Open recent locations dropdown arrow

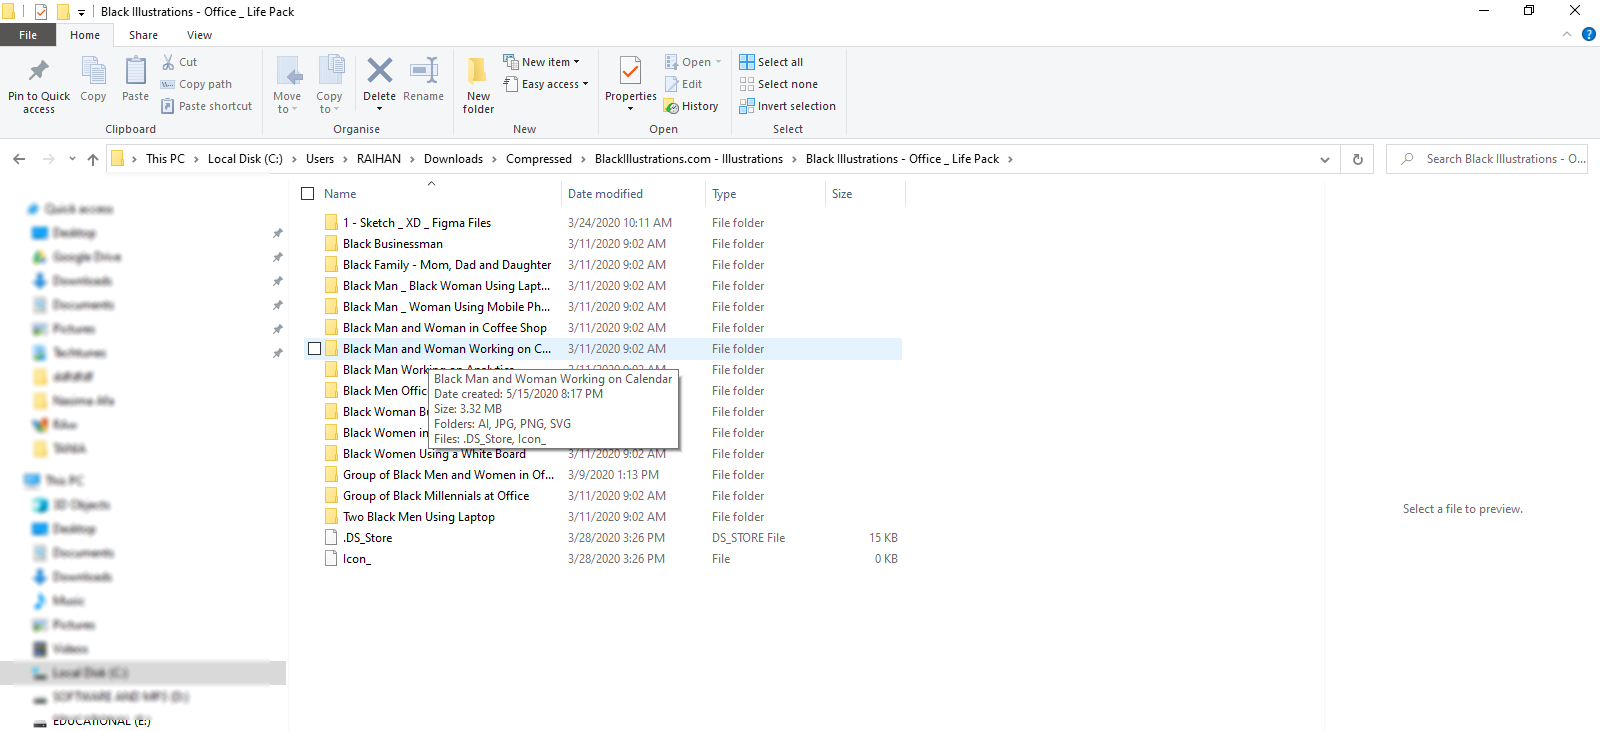(x=72, y=159)
